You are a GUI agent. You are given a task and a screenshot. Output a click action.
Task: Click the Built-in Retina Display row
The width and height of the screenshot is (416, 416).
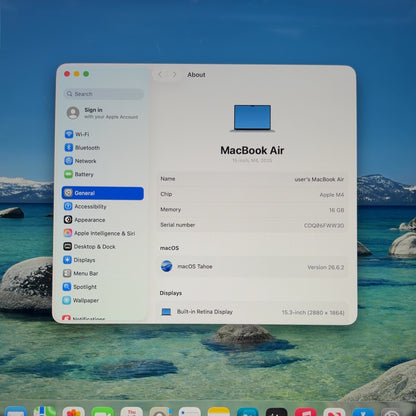pos(252,312)
